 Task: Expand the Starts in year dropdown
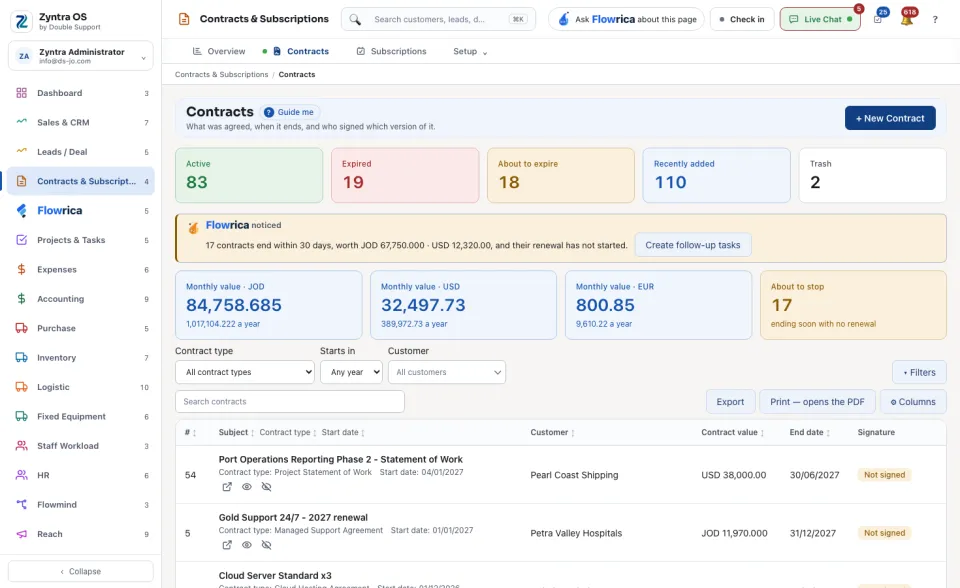[351, 372]
